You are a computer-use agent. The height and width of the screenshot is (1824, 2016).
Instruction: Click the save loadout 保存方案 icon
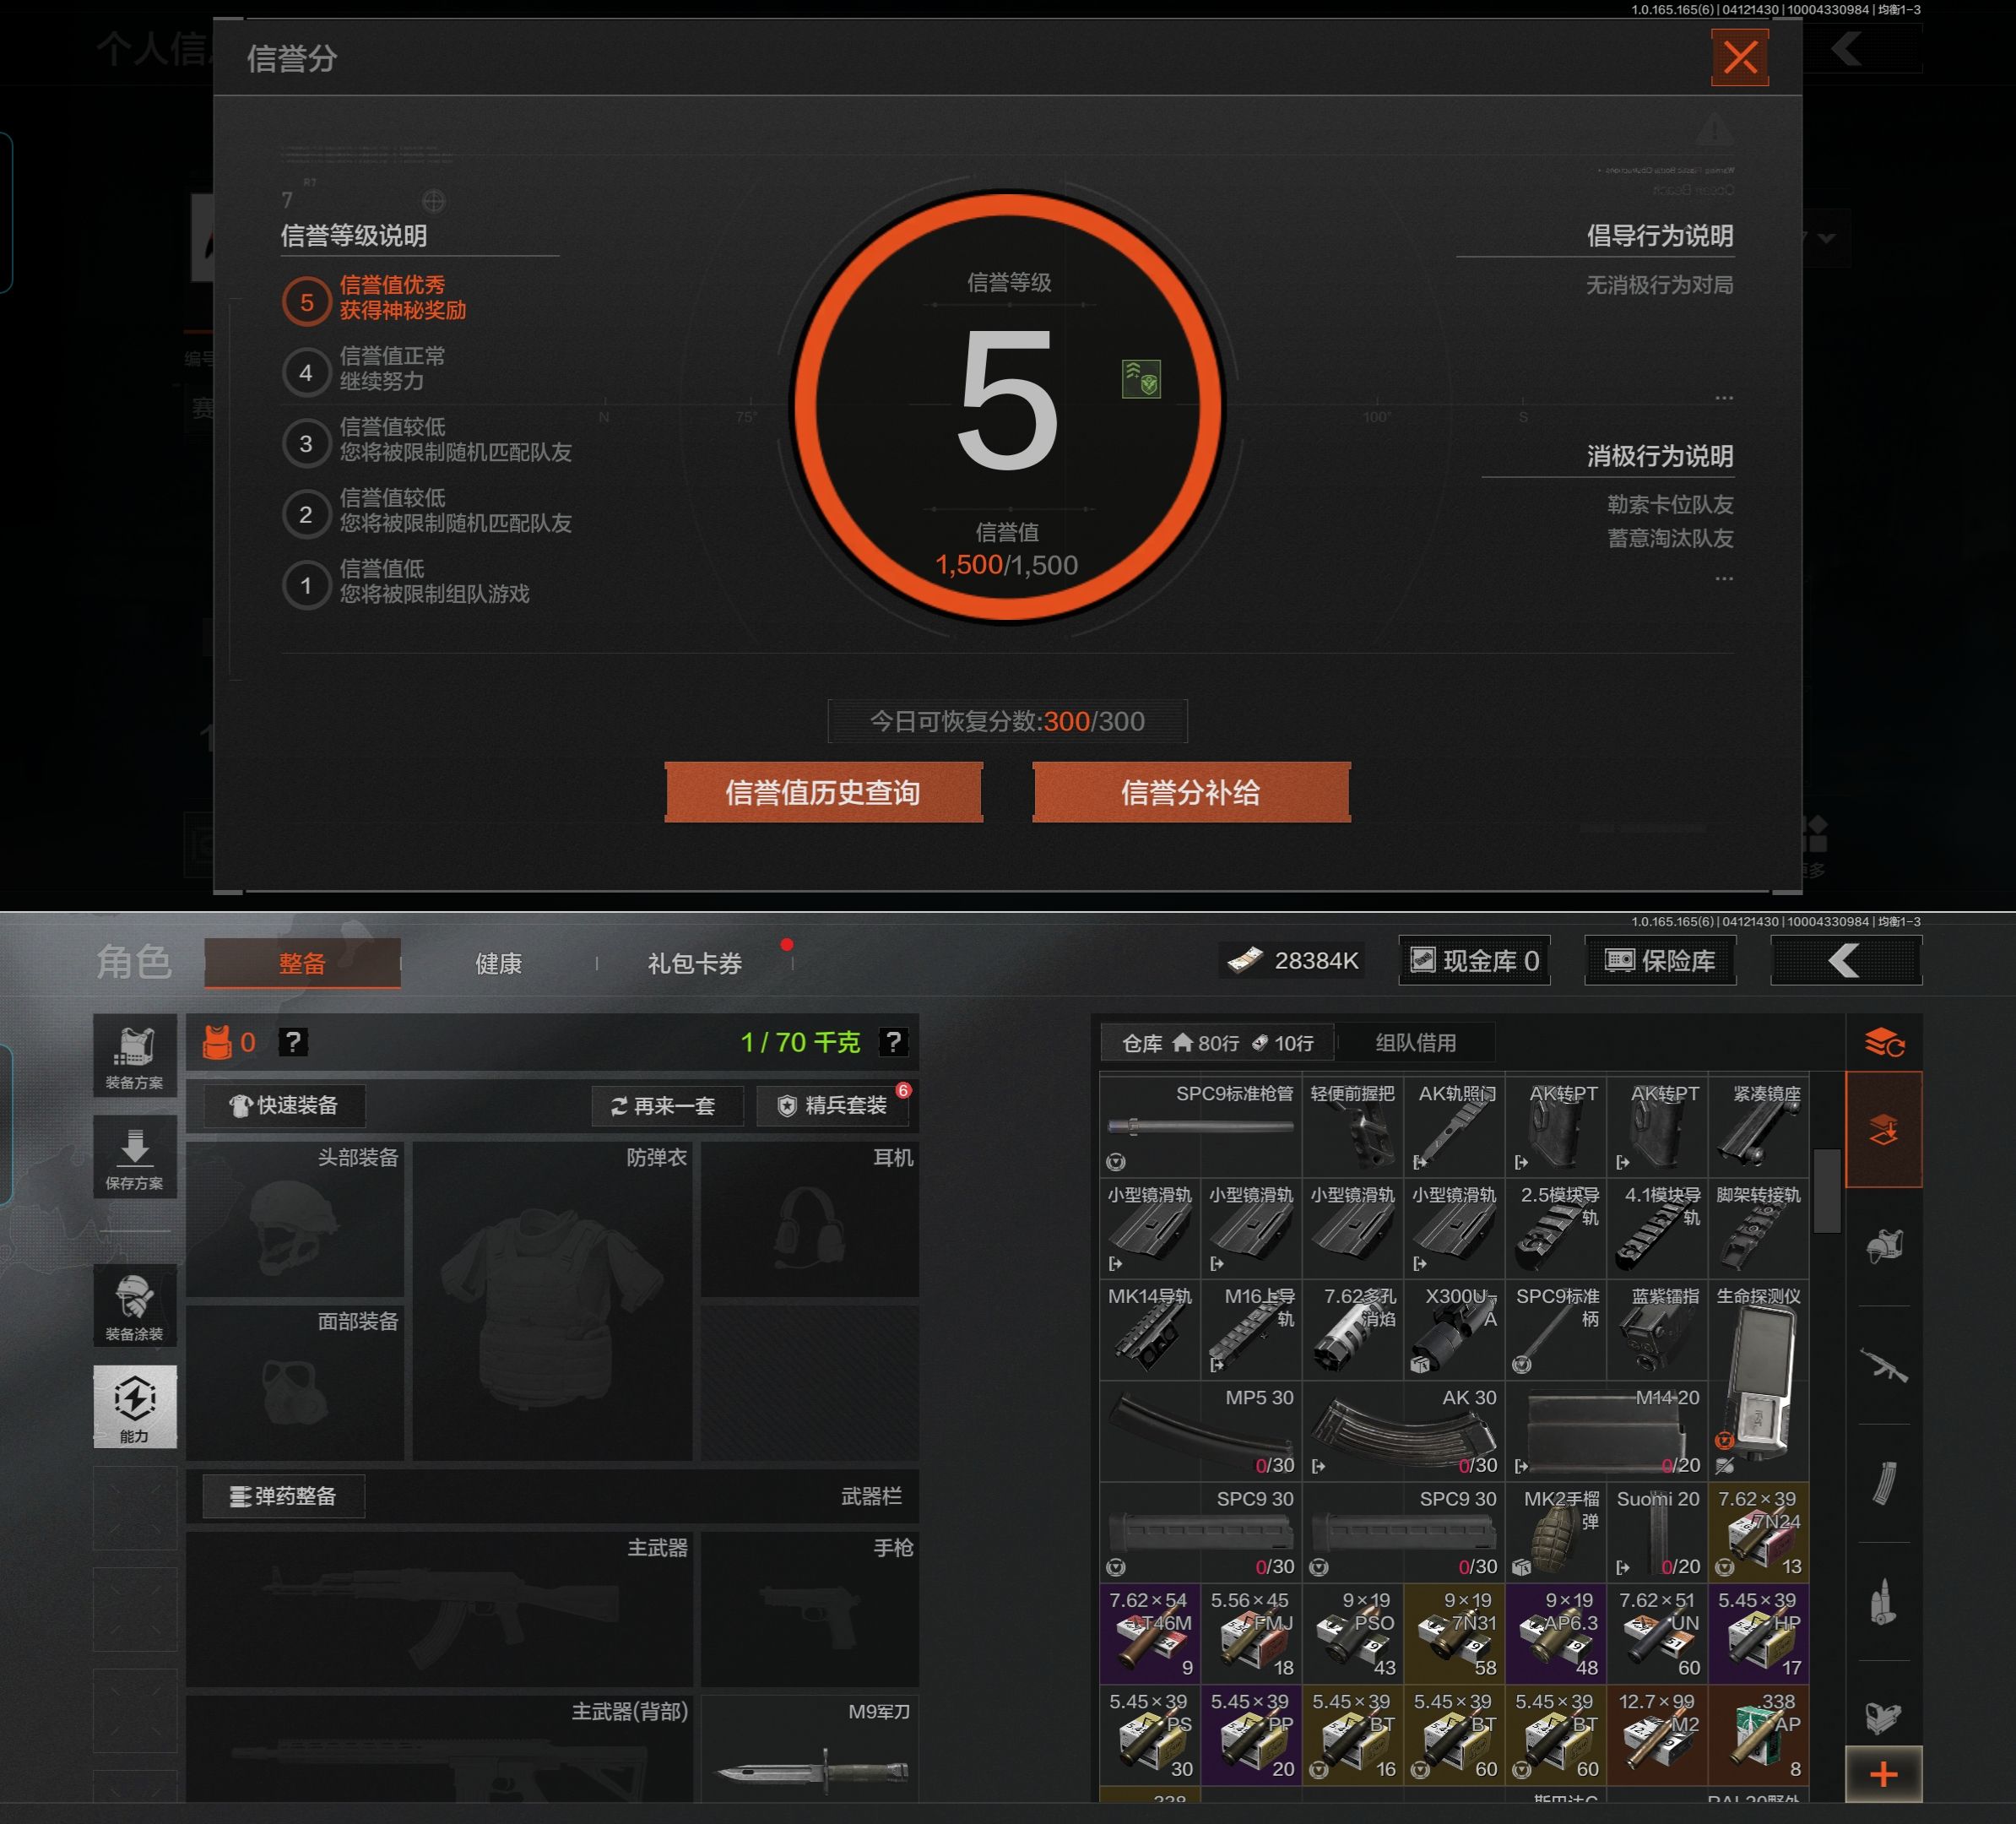click(135, 1157)
